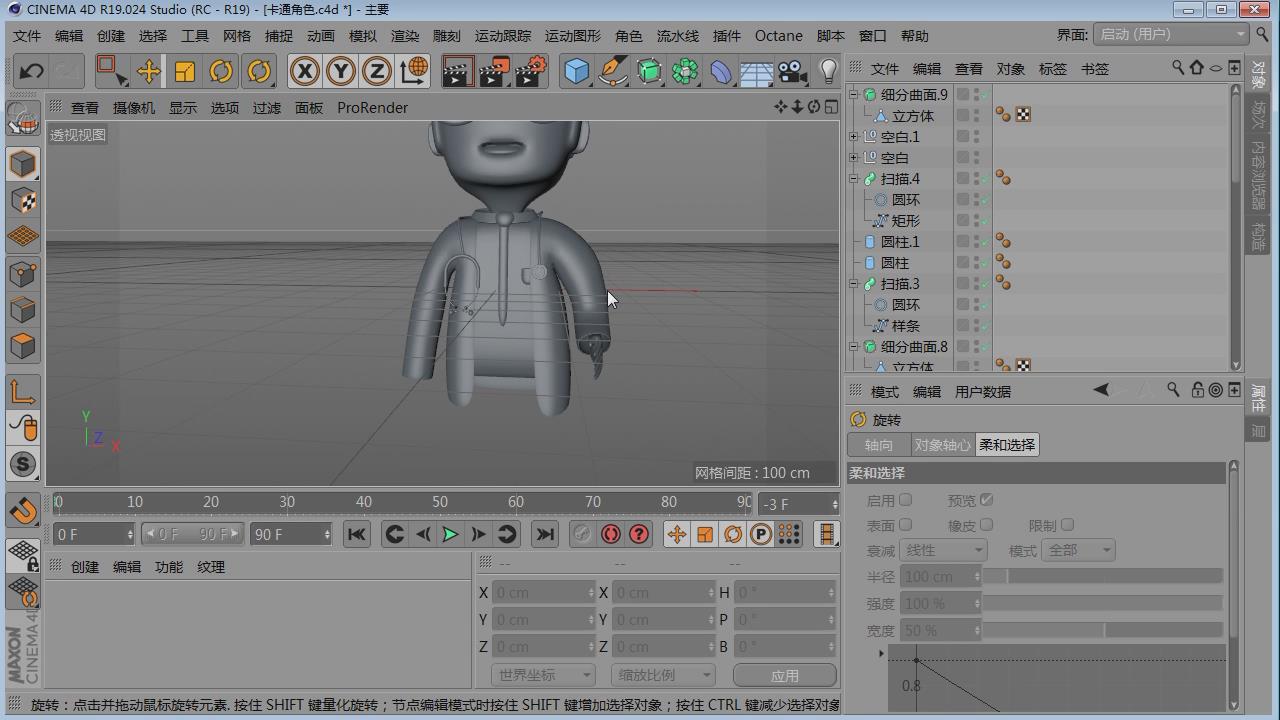Add a Light object

click(828, 71)
